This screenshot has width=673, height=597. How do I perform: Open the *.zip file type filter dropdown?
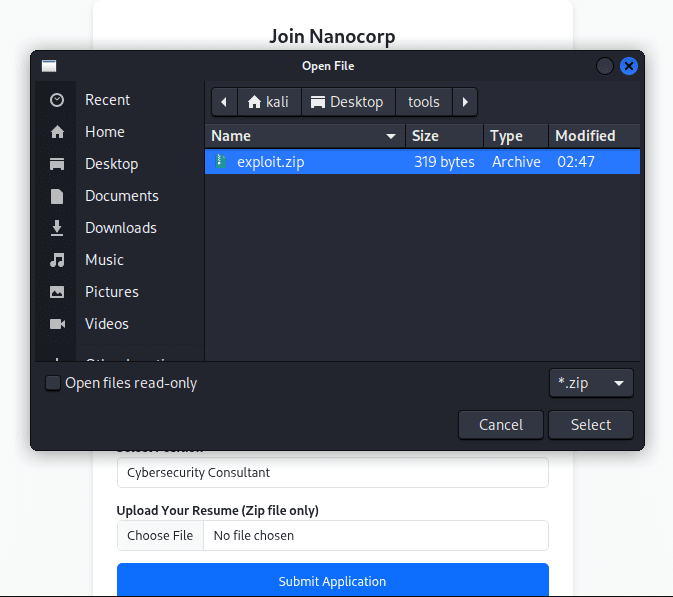591,383
